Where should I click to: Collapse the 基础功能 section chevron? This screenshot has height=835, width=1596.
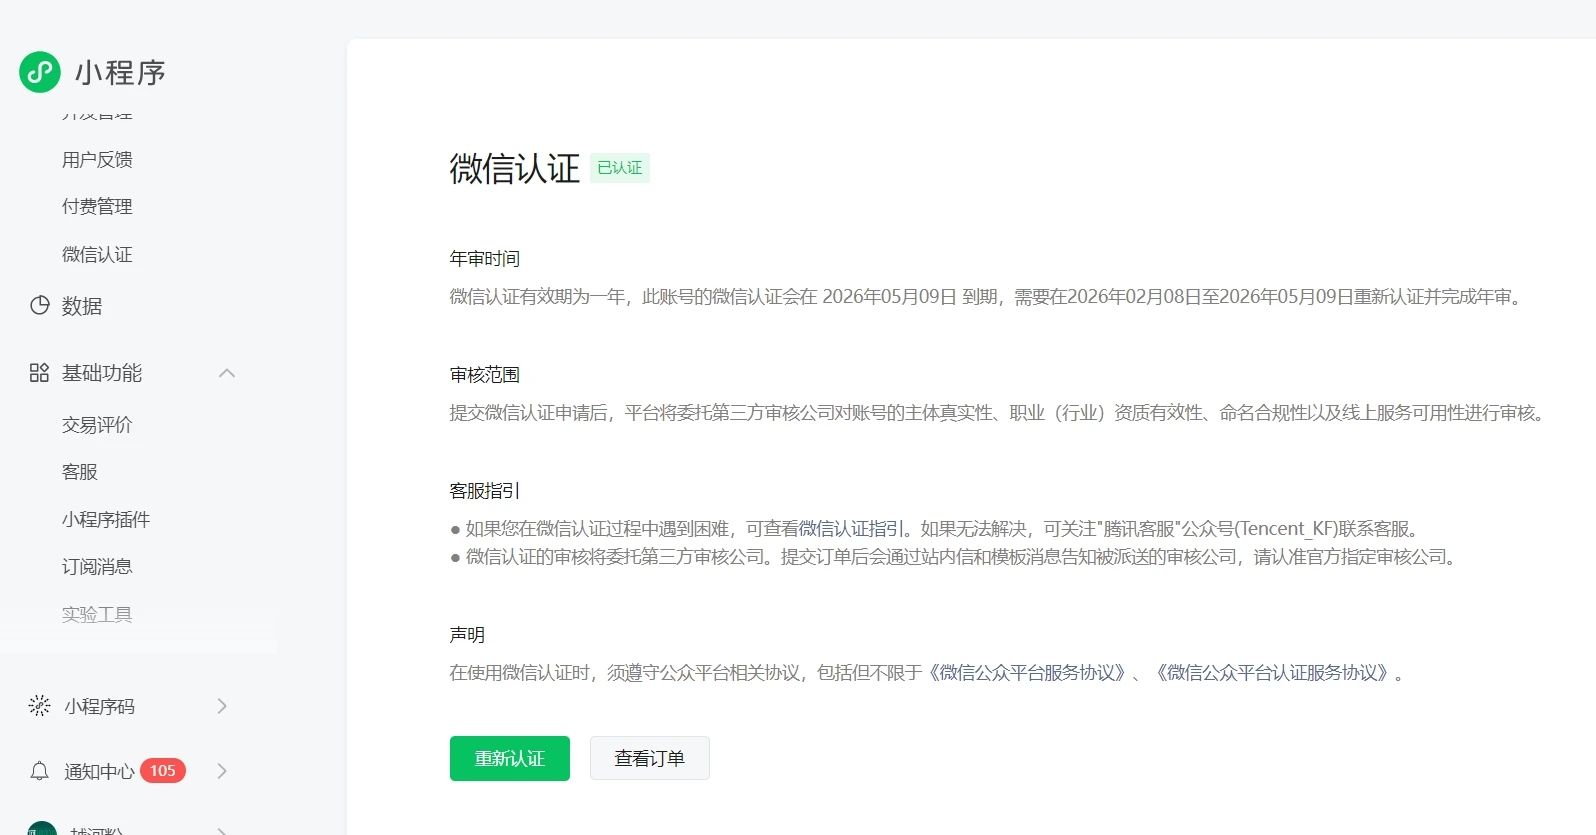click(x=227, y=373)
